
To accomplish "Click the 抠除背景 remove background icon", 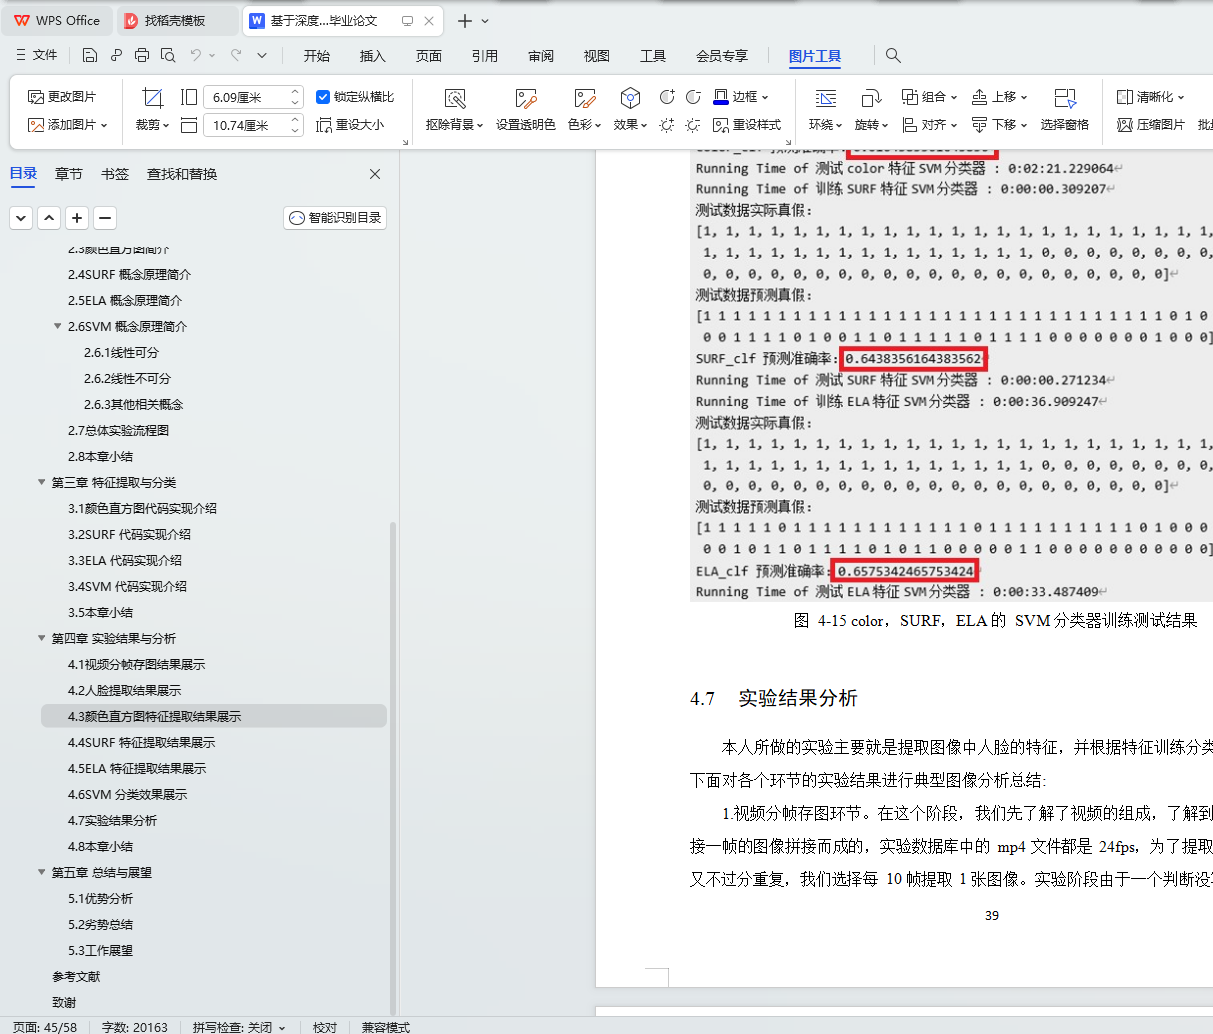I will tap(455, 98).
